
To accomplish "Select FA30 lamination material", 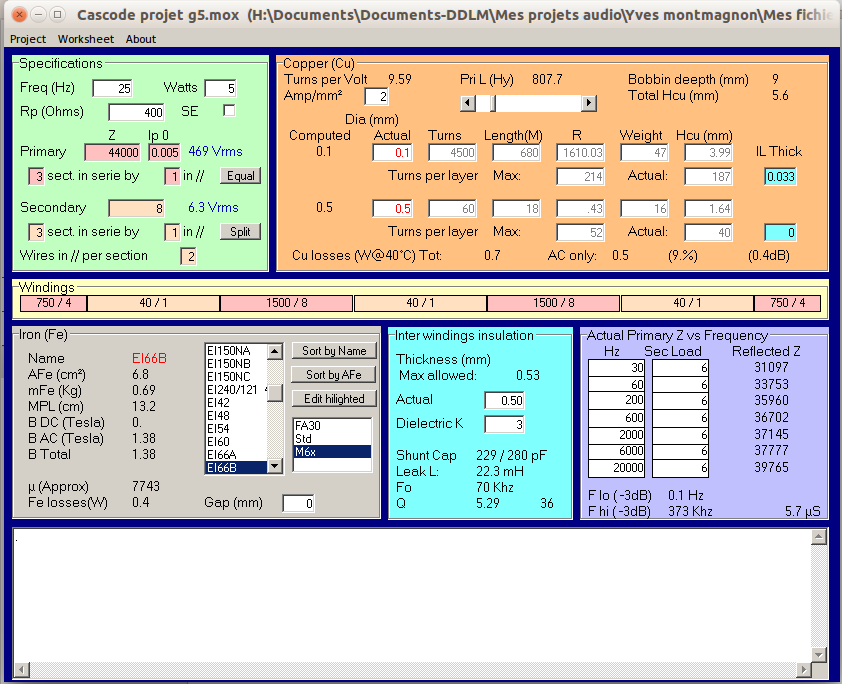I will (331, 424).
